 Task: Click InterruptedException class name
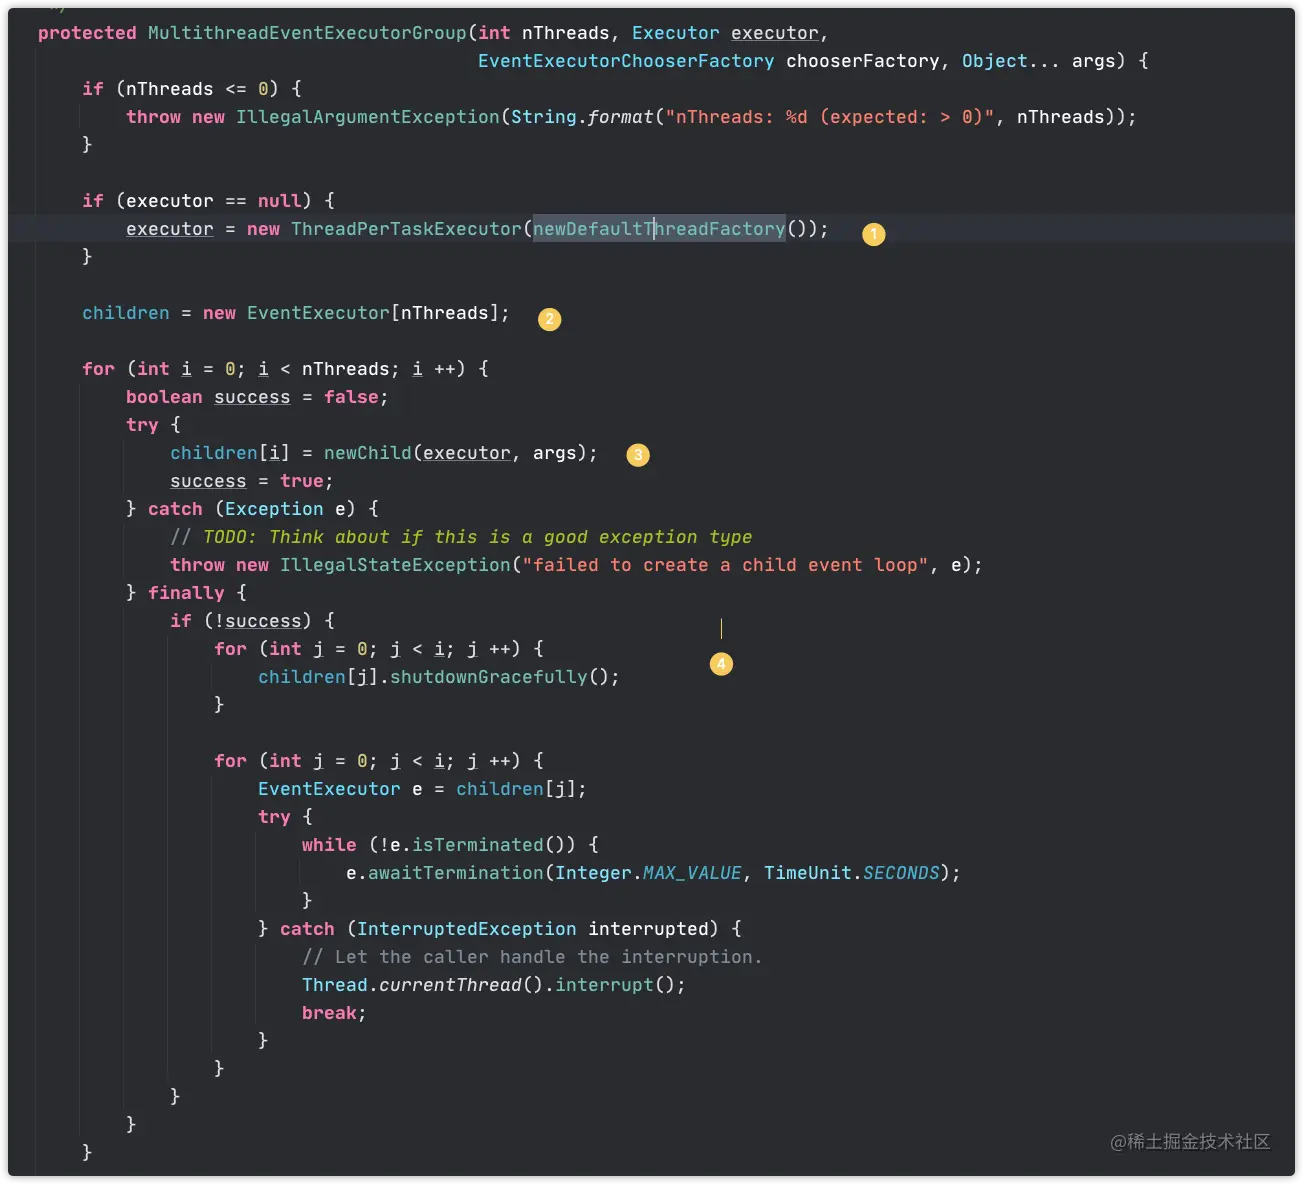467,929
